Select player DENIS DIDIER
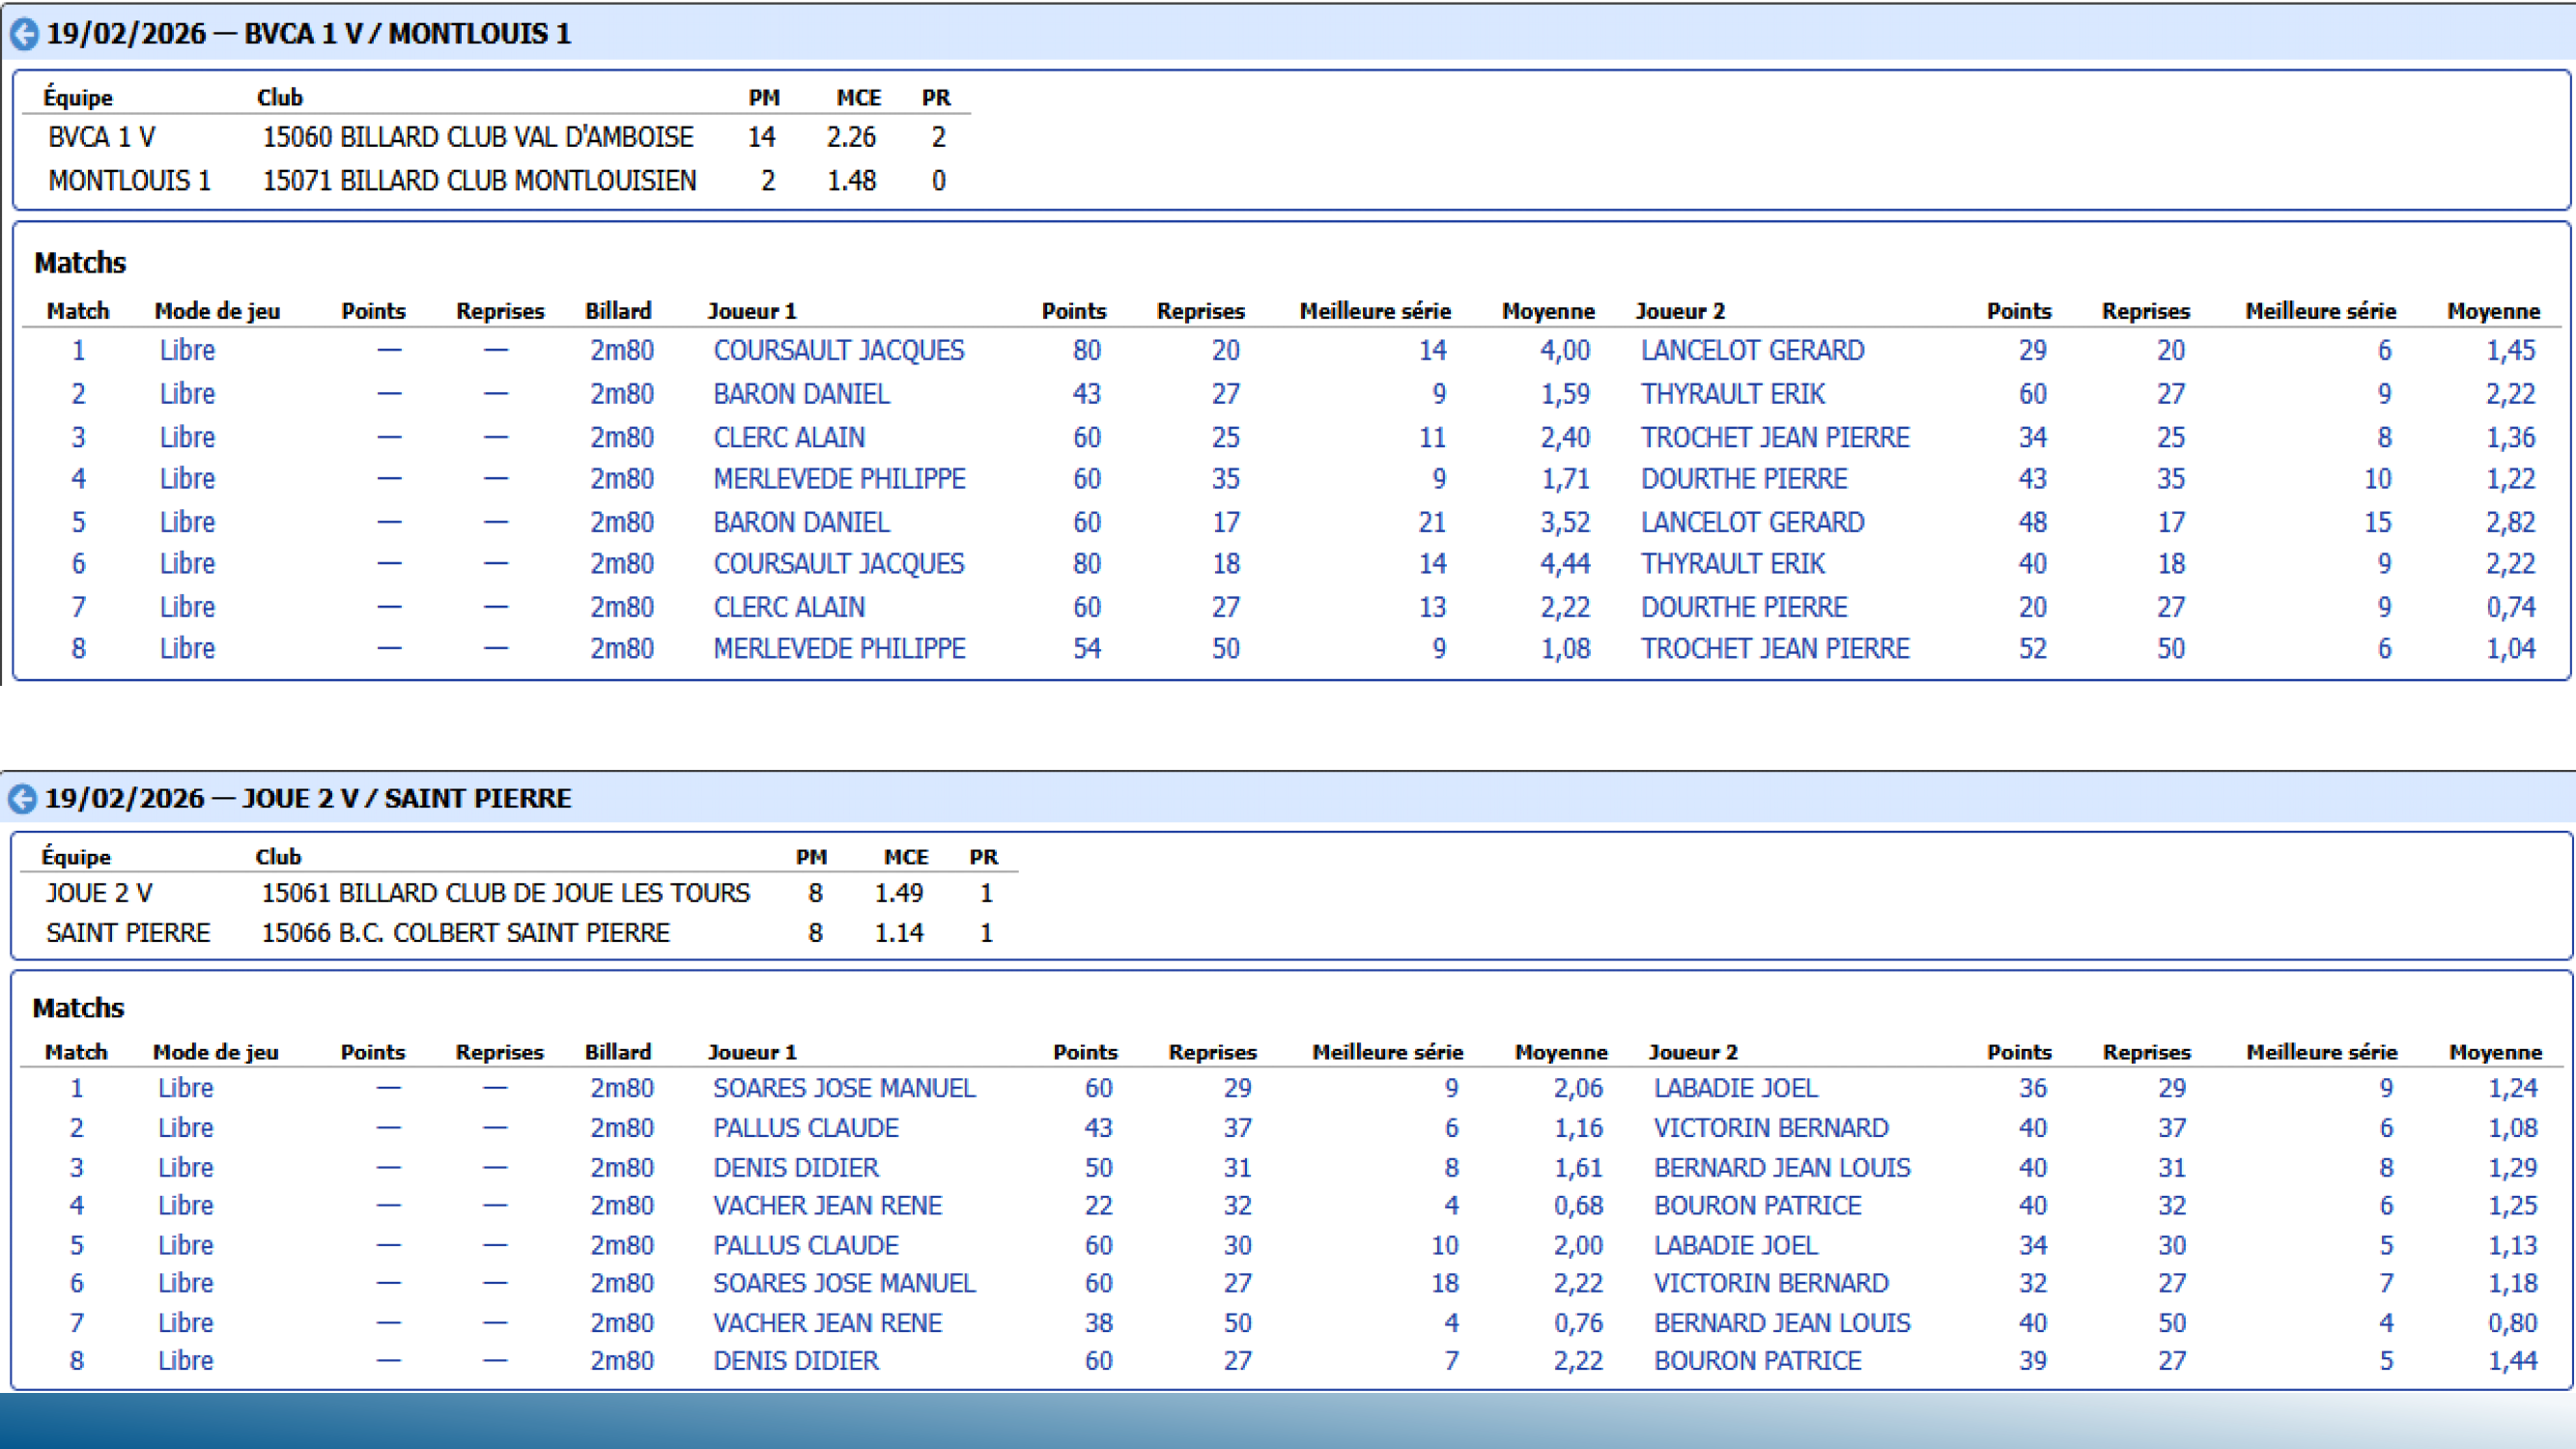The height and width of the screenshot is (1449, 2576). 795,1167
